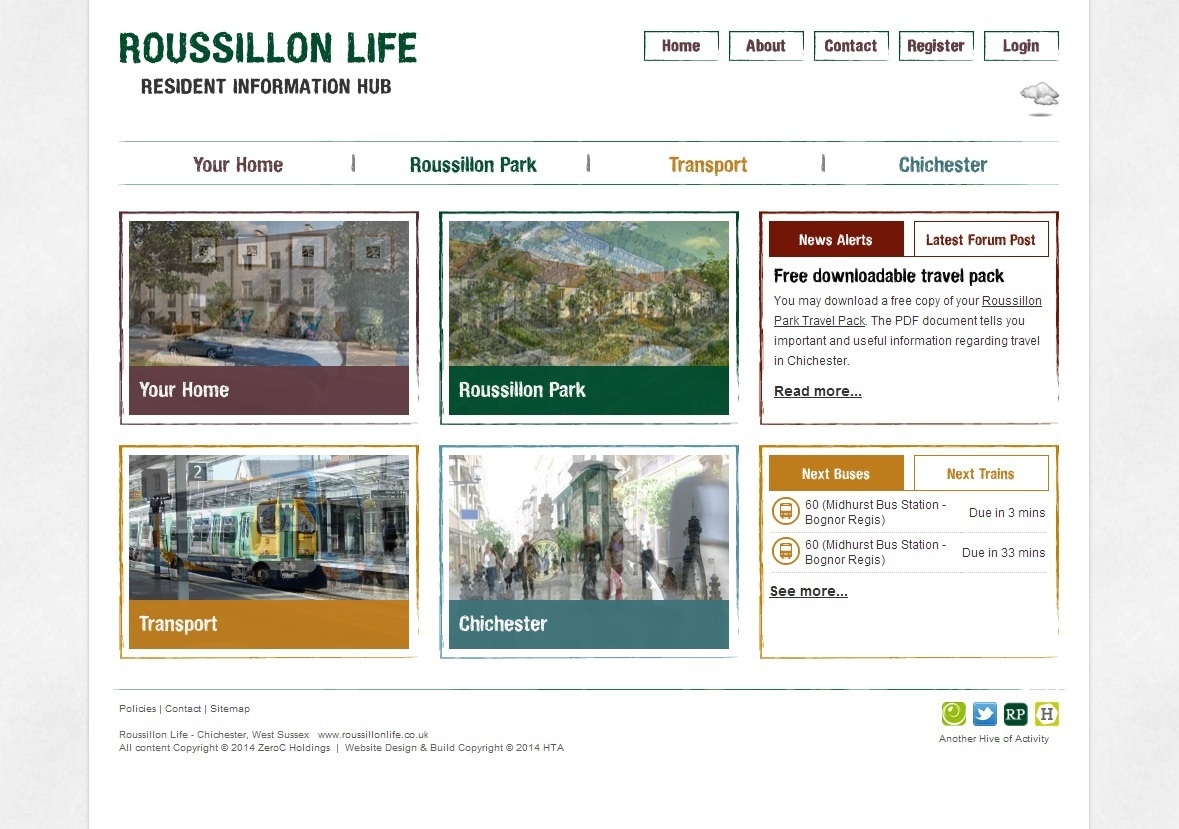
Task: Switch to the Next Trains tab
Action: [980, 474]
